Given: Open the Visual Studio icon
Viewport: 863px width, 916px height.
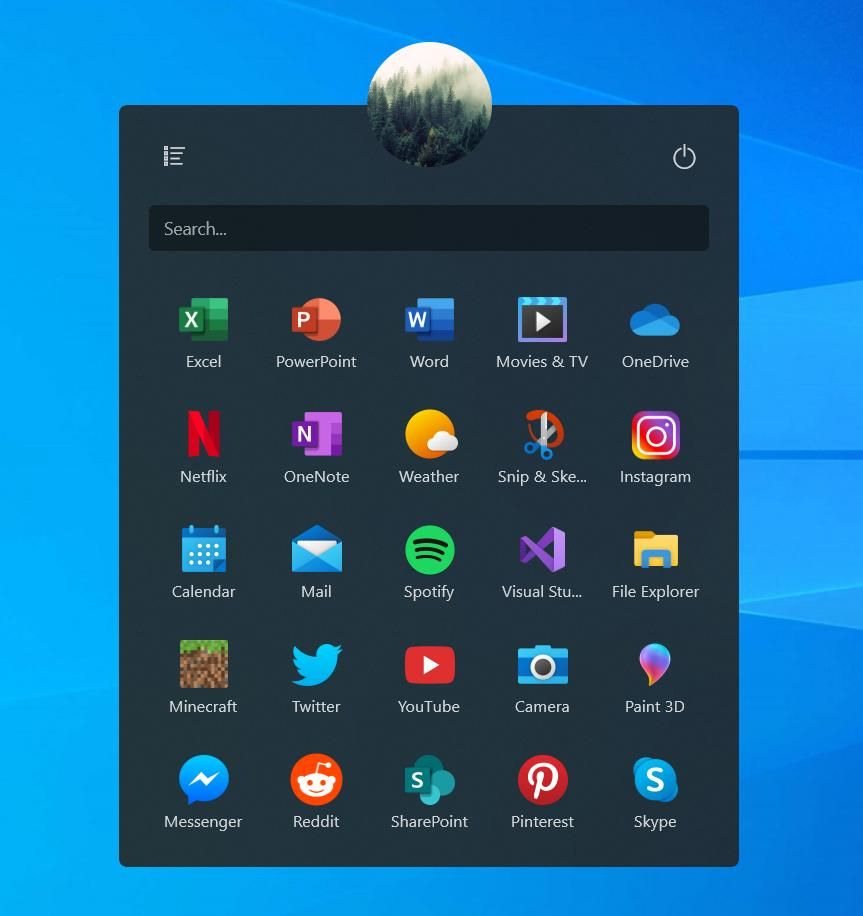Looking at the screenshot, I should pos(543,549).
